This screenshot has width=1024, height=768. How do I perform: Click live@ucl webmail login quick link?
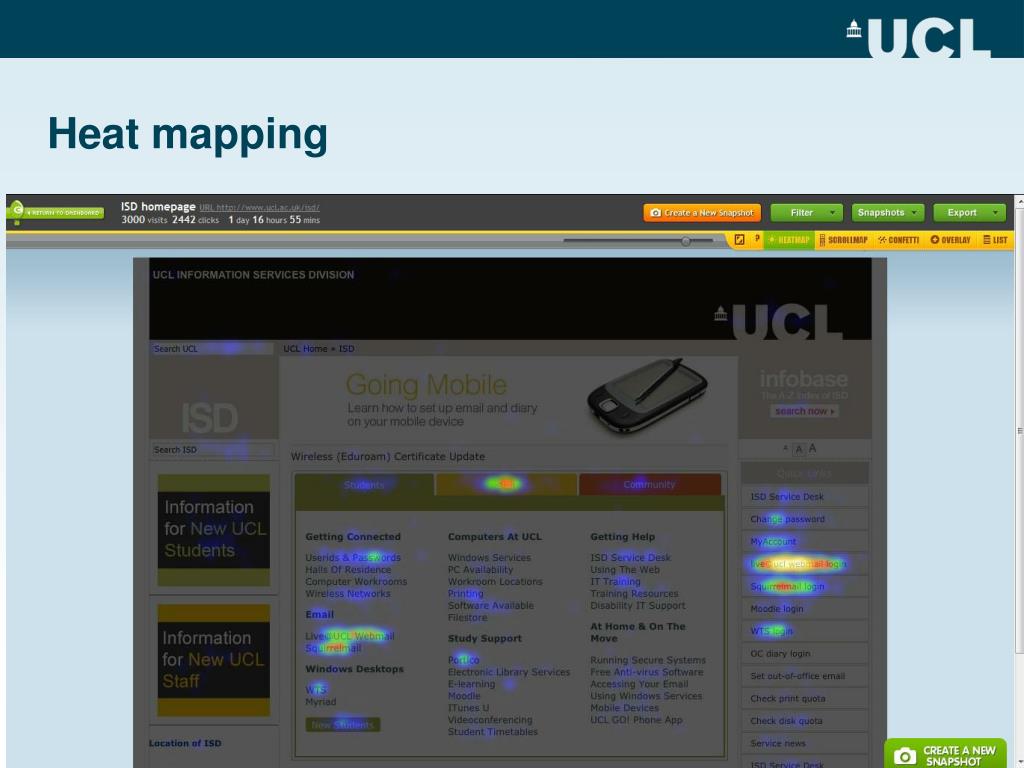click(x=805, y=564)
